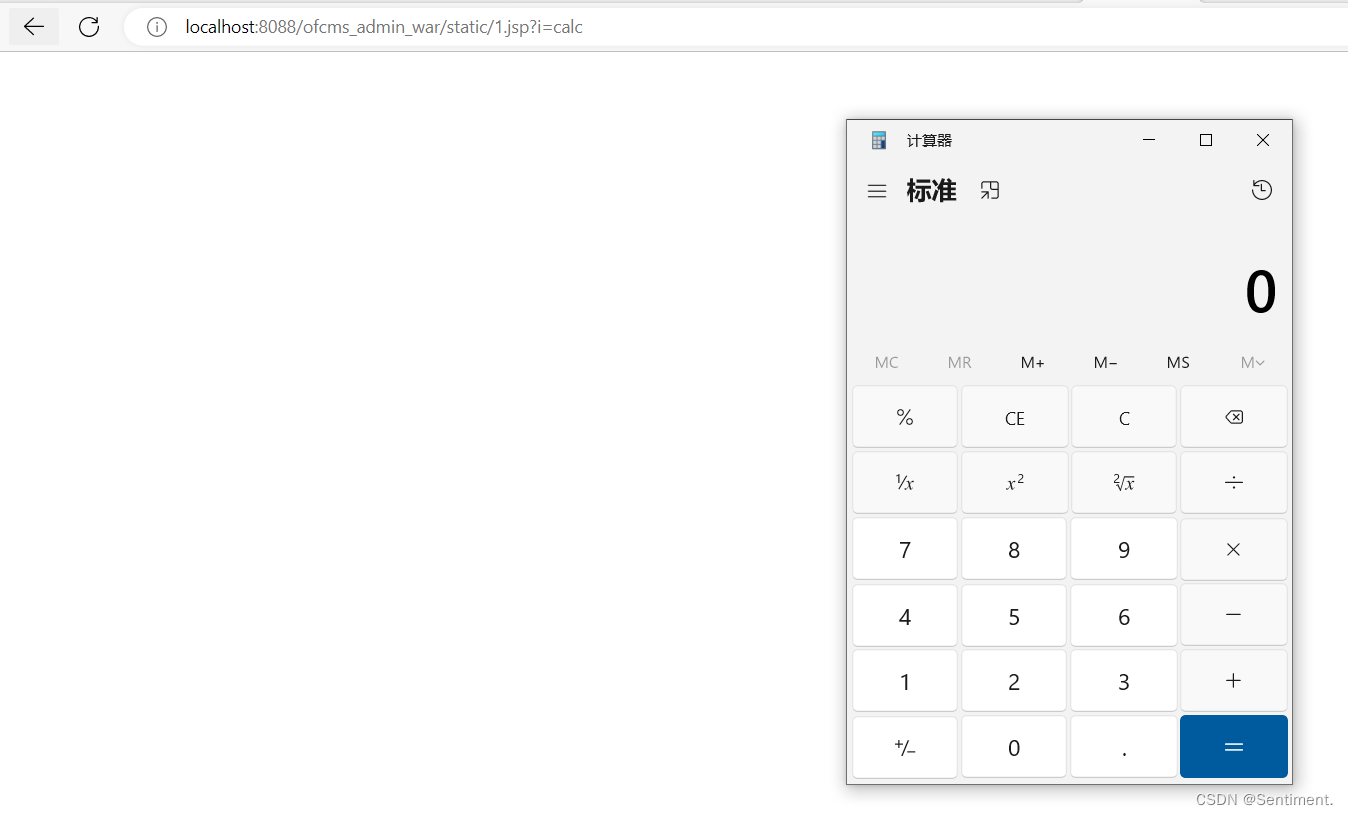Viewport: 1348px width, 815px height.
Task: Click the percent key
Action: point(905,417)
